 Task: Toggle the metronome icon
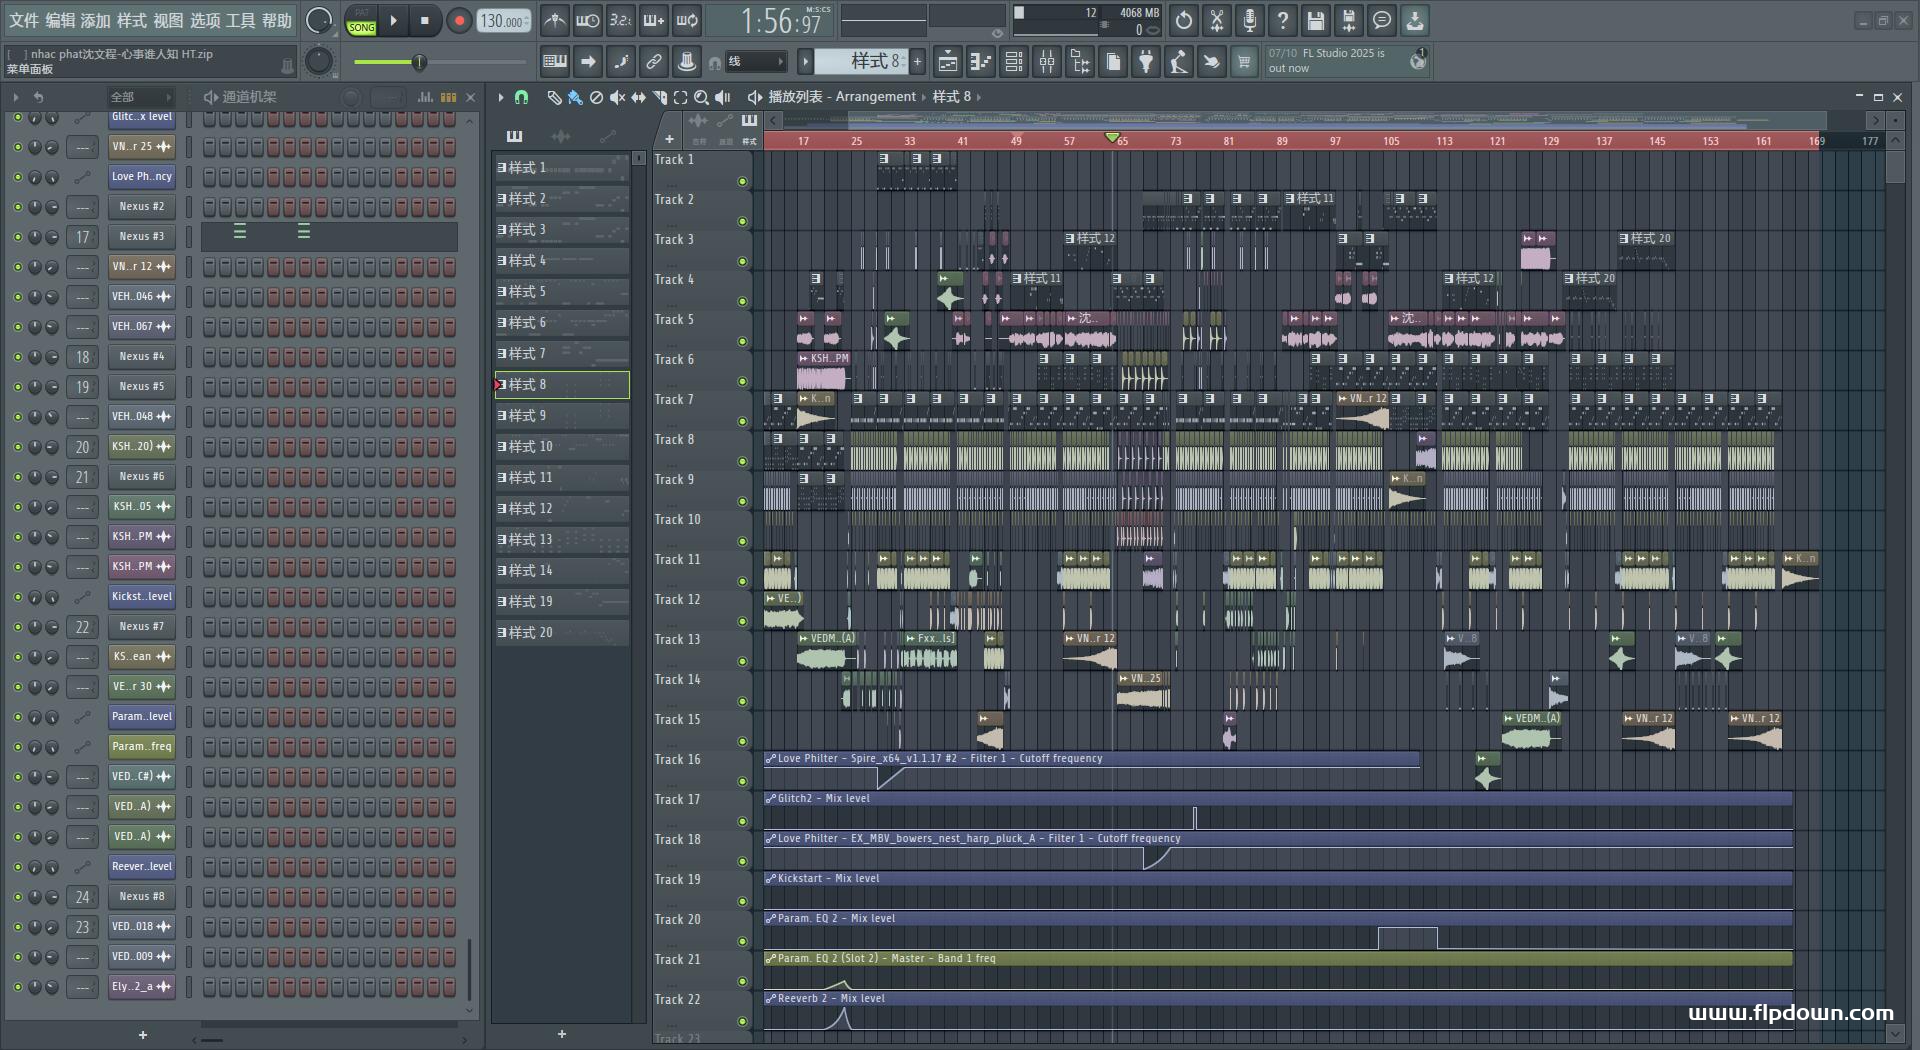pyautogui.click(x=554, y=20)
